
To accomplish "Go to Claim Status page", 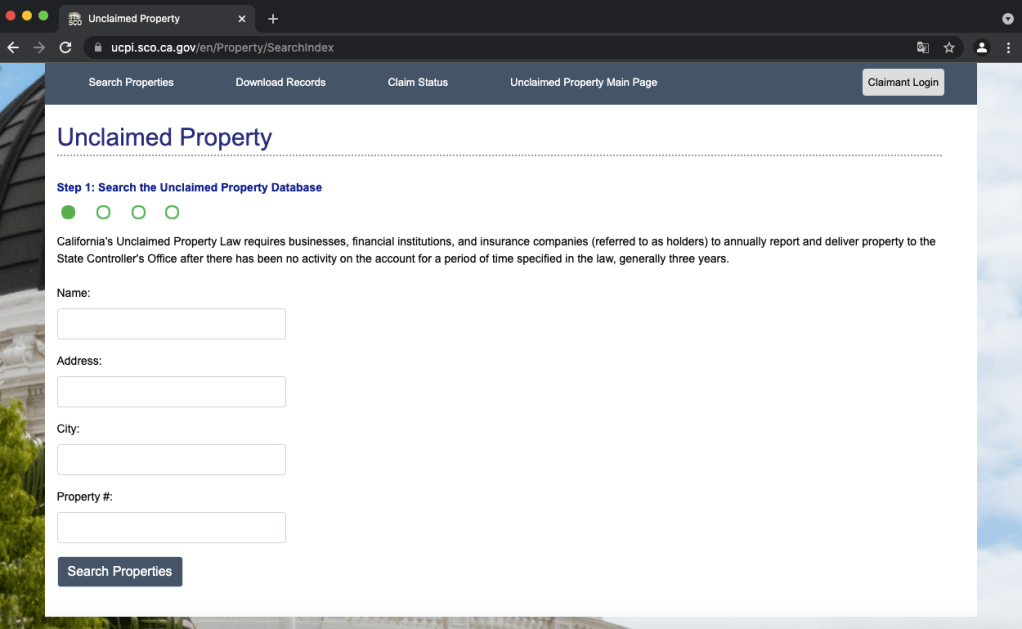I will [417, 82].
